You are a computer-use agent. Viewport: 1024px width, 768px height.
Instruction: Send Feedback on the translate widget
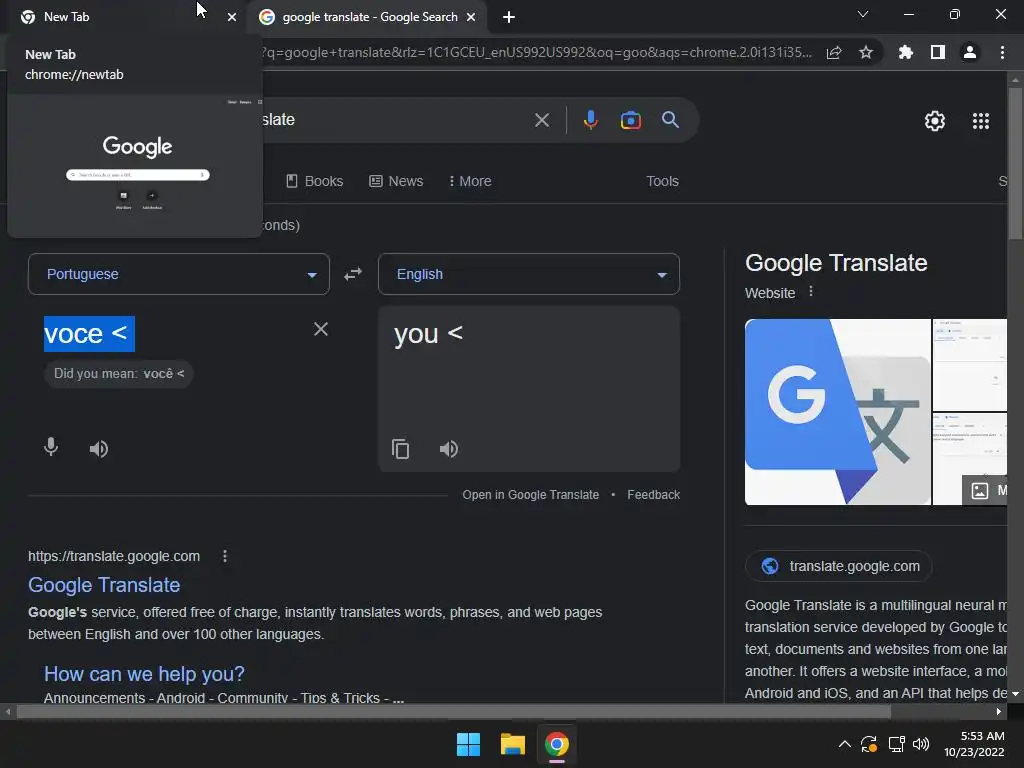click(x=653, y=495)
